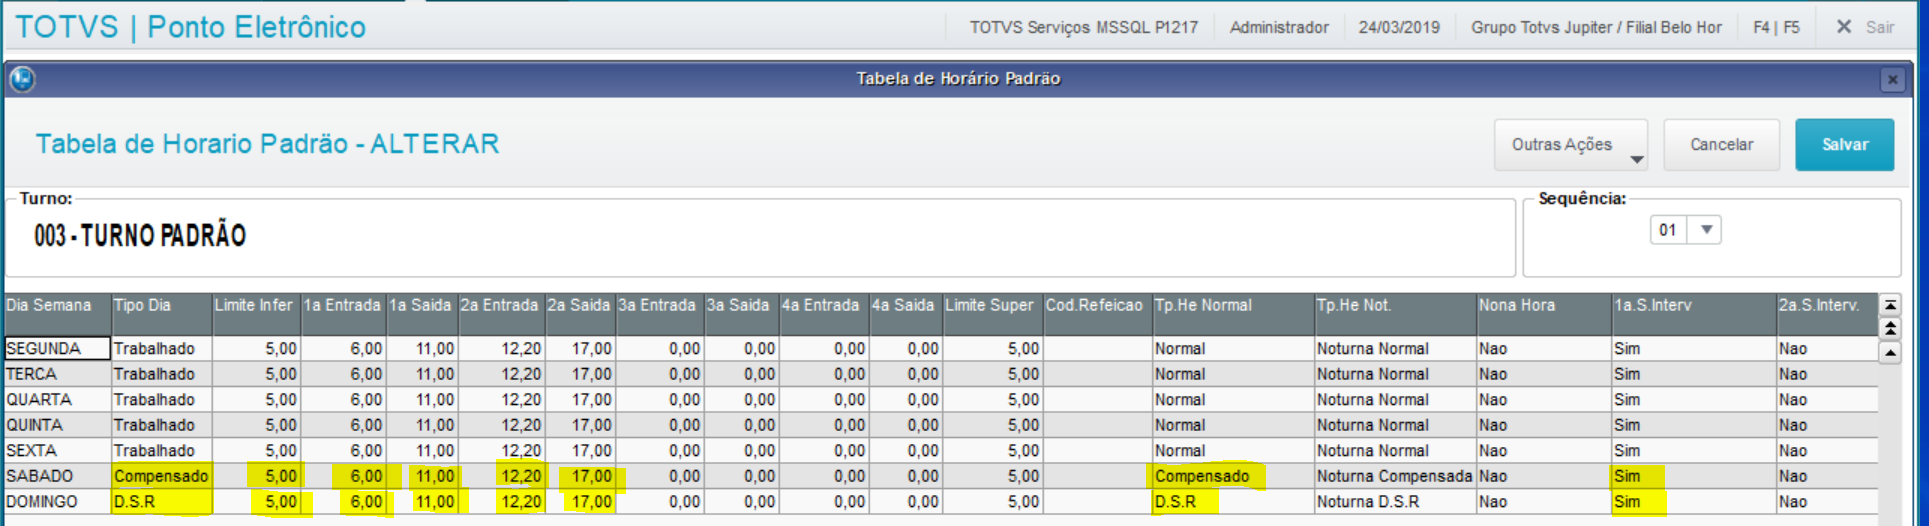Click the 4a Saida column header
1929x526 pixels.
[905, 314]
